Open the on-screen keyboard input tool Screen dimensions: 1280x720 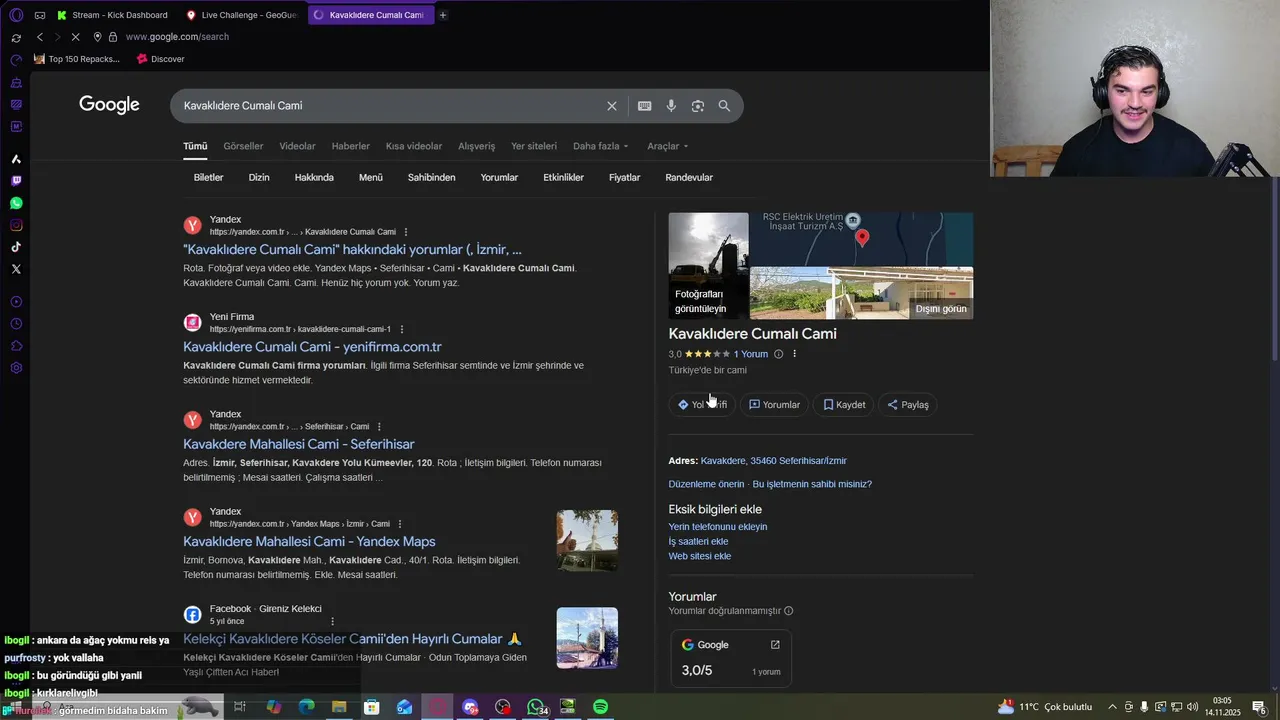(645, 106)
